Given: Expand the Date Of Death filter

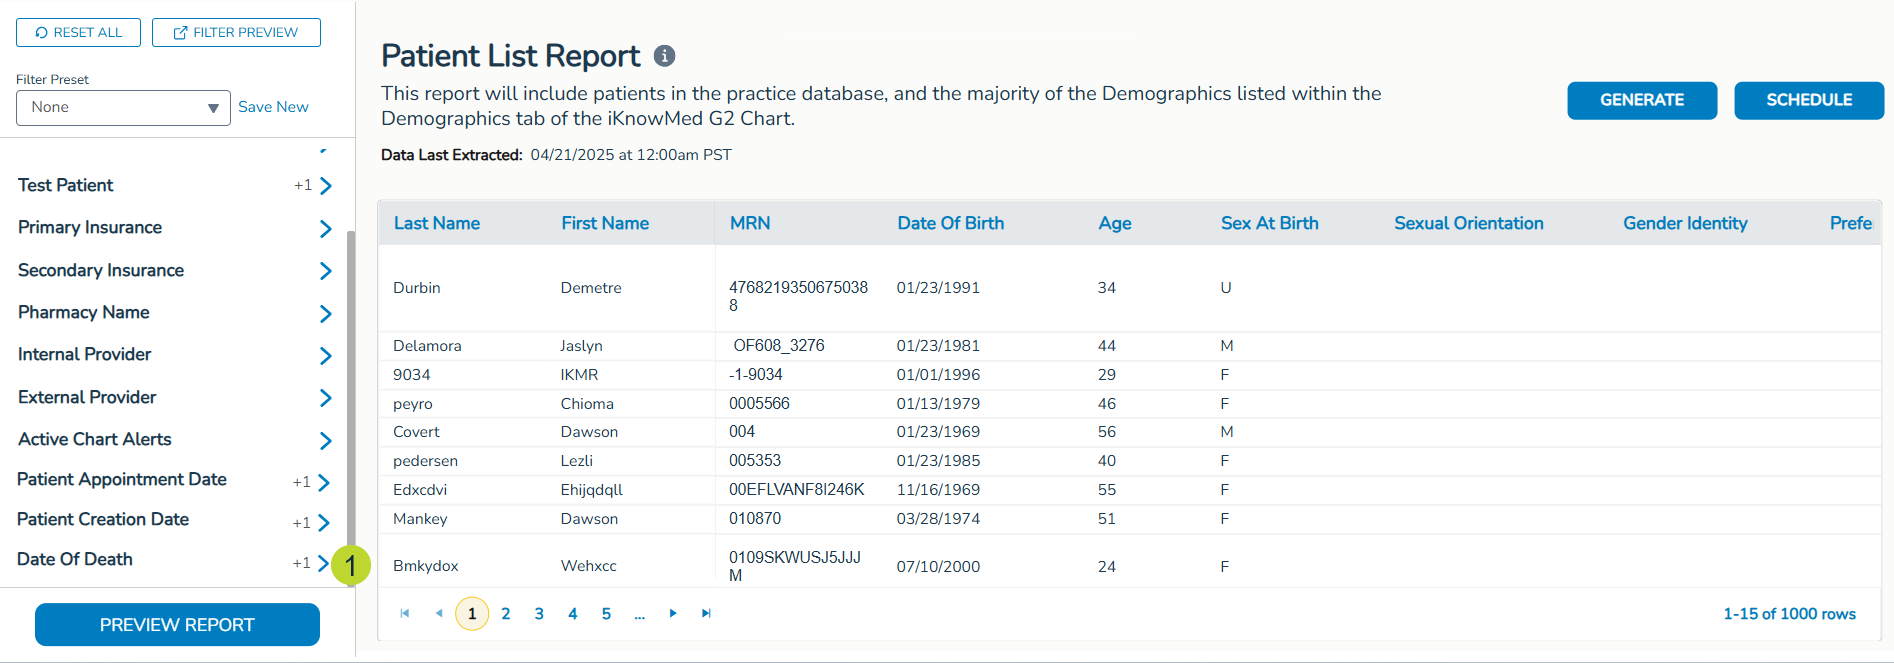Looking at the screenshot, I should pyautogui.click(x=322, y=563).
